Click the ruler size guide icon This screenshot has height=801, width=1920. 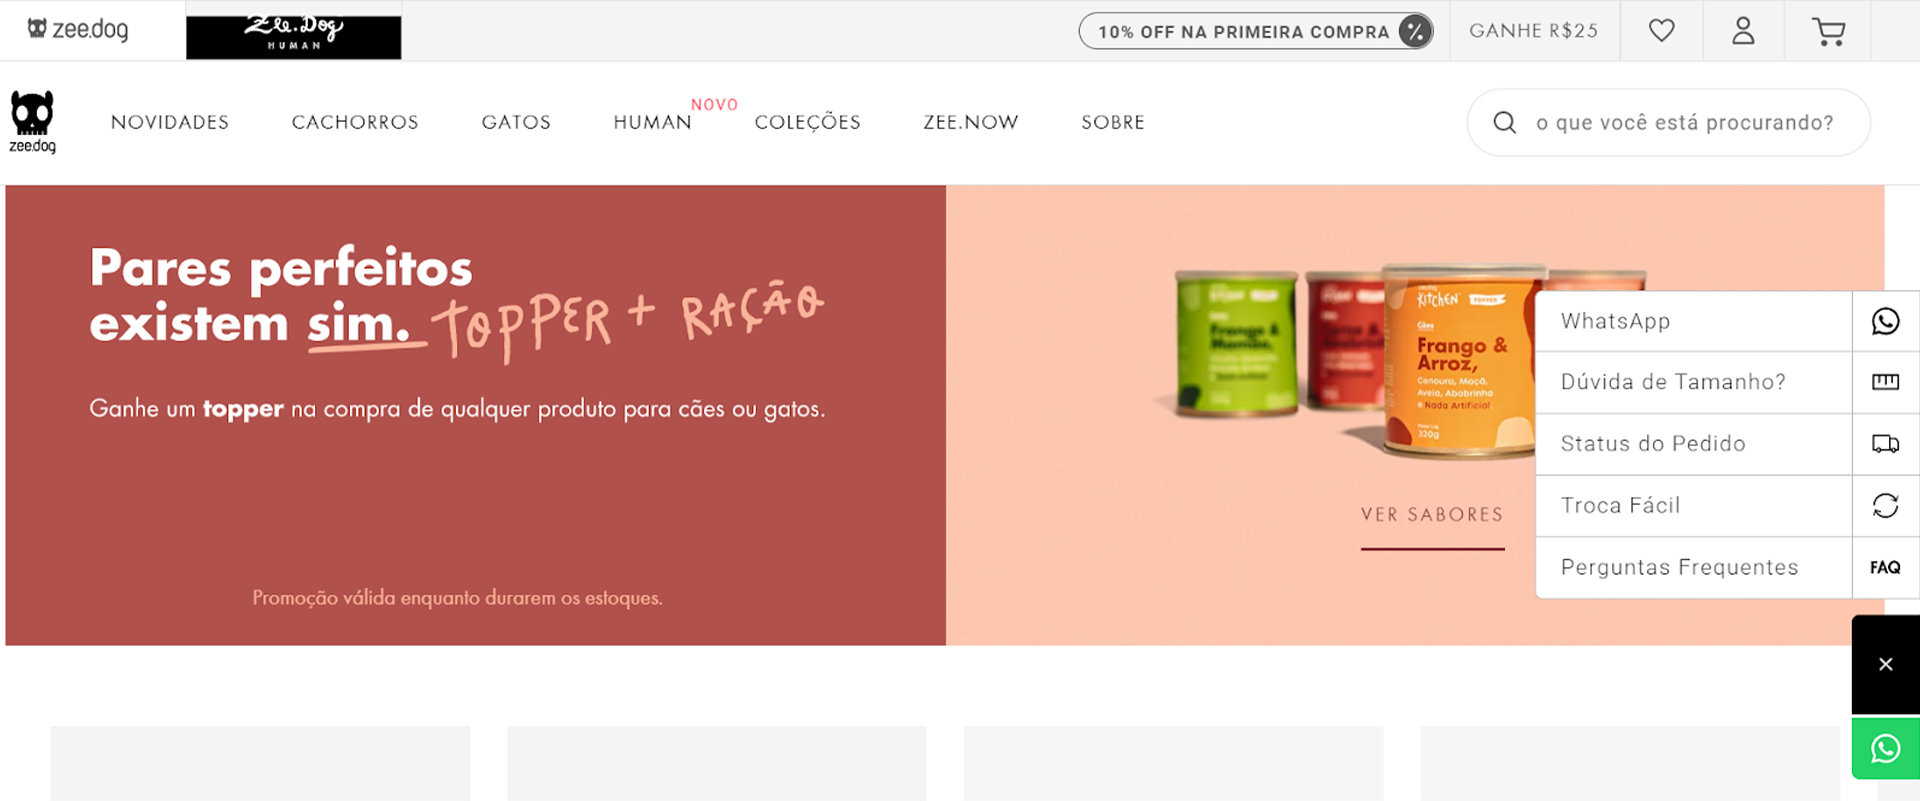click(x=1885, y=382)
